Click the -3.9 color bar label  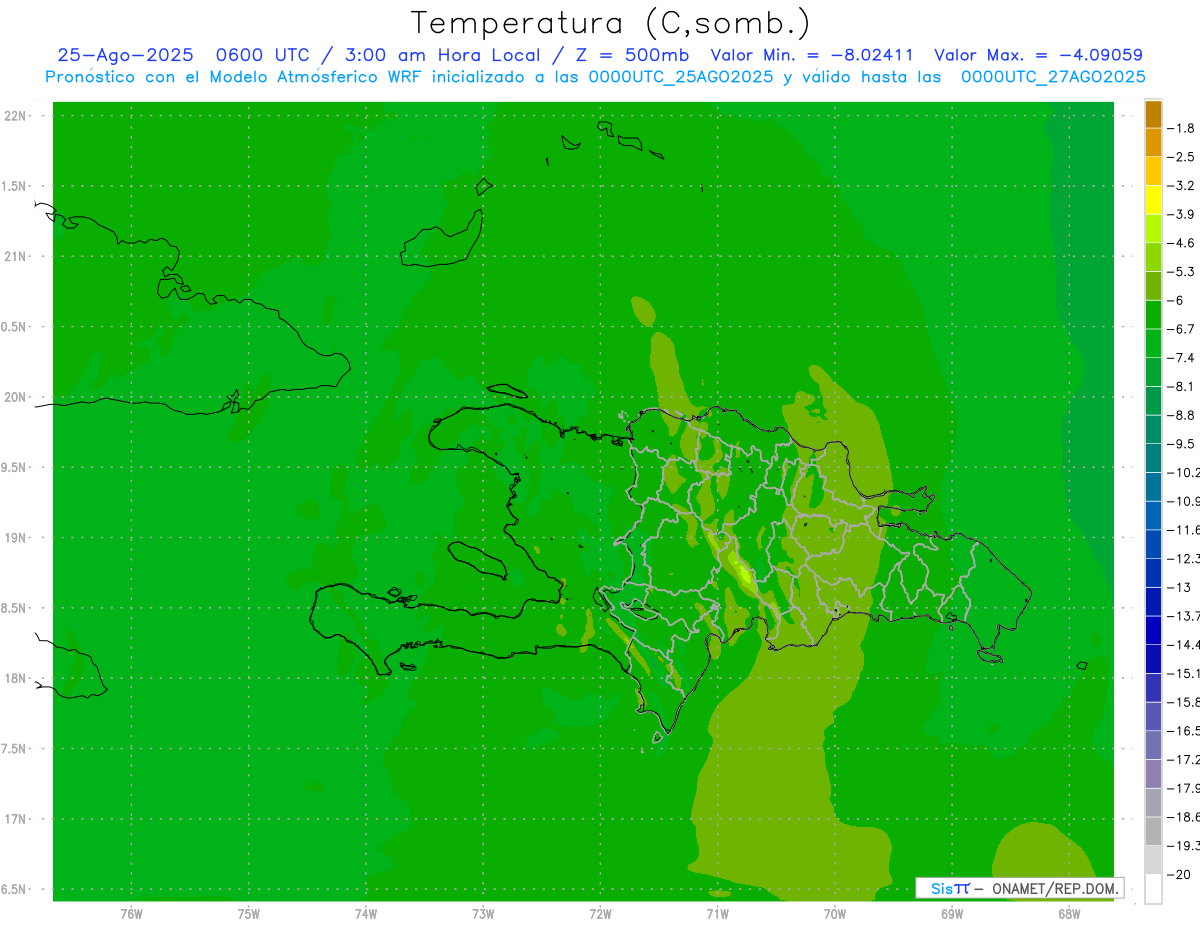tap(1183, 214)
